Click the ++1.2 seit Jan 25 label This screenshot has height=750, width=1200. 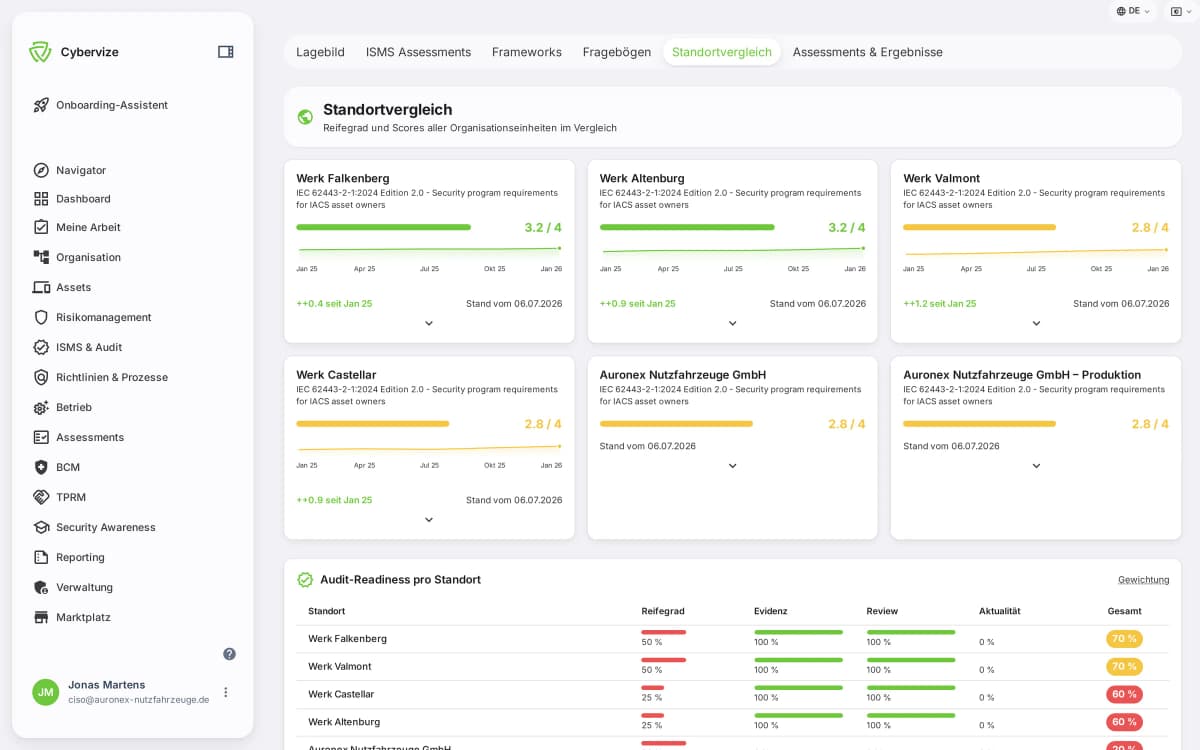940,304
